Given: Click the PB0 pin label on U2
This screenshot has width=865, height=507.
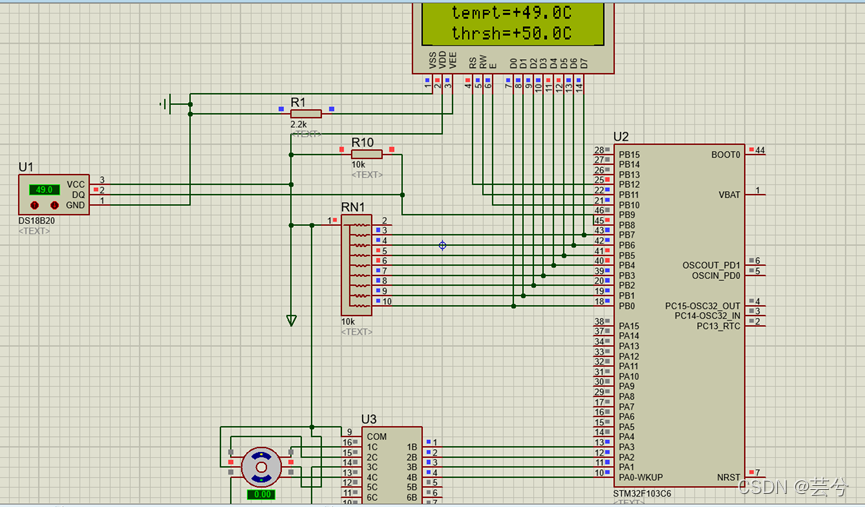Looking at the screenshot, I should (627, 306).
